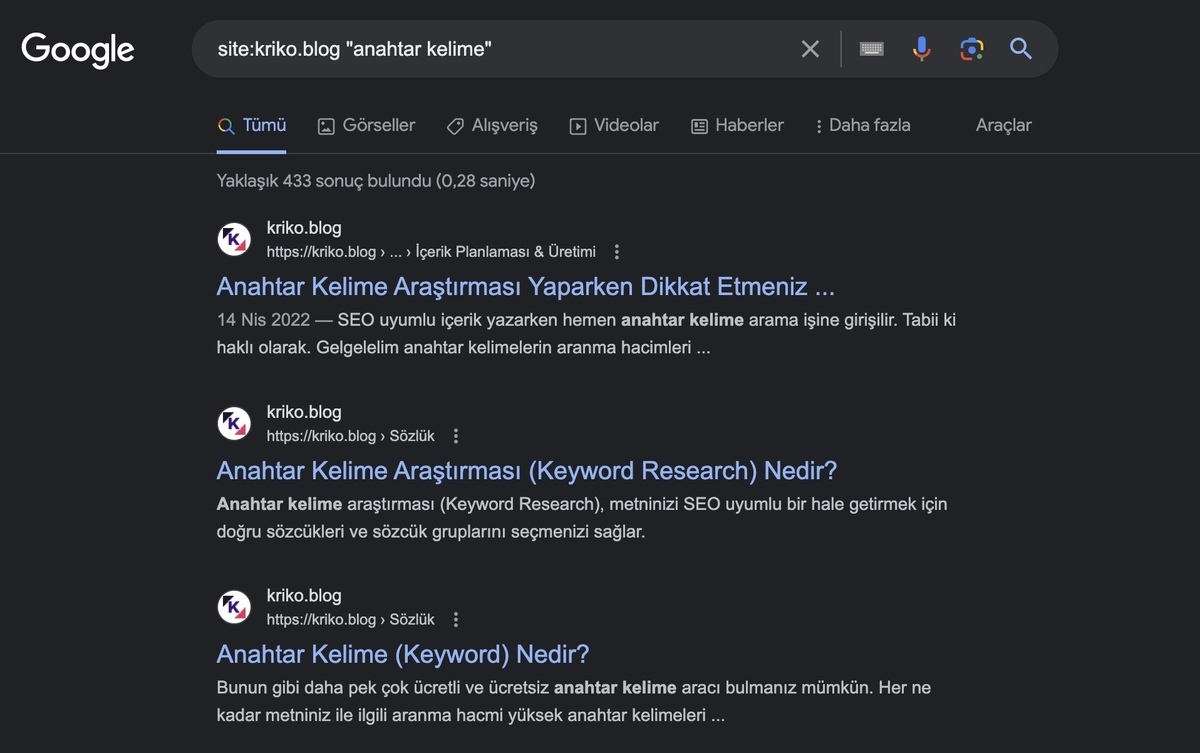Open three-dot menu for İçerik Planlaması result

click(617, 252)
